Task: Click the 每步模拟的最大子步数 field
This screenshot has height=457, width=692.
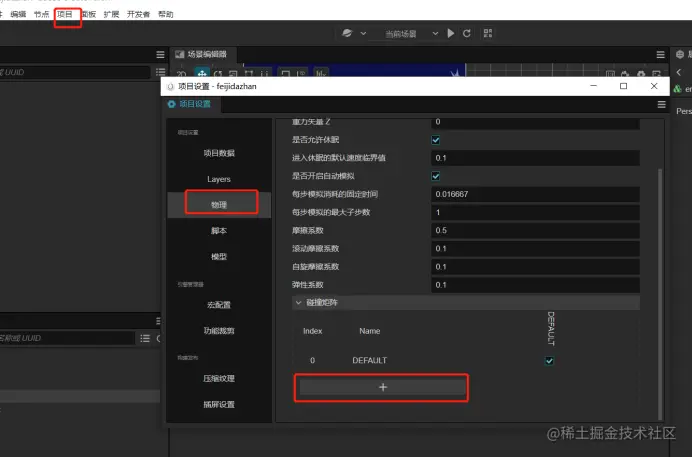Action: click(535, 212)
